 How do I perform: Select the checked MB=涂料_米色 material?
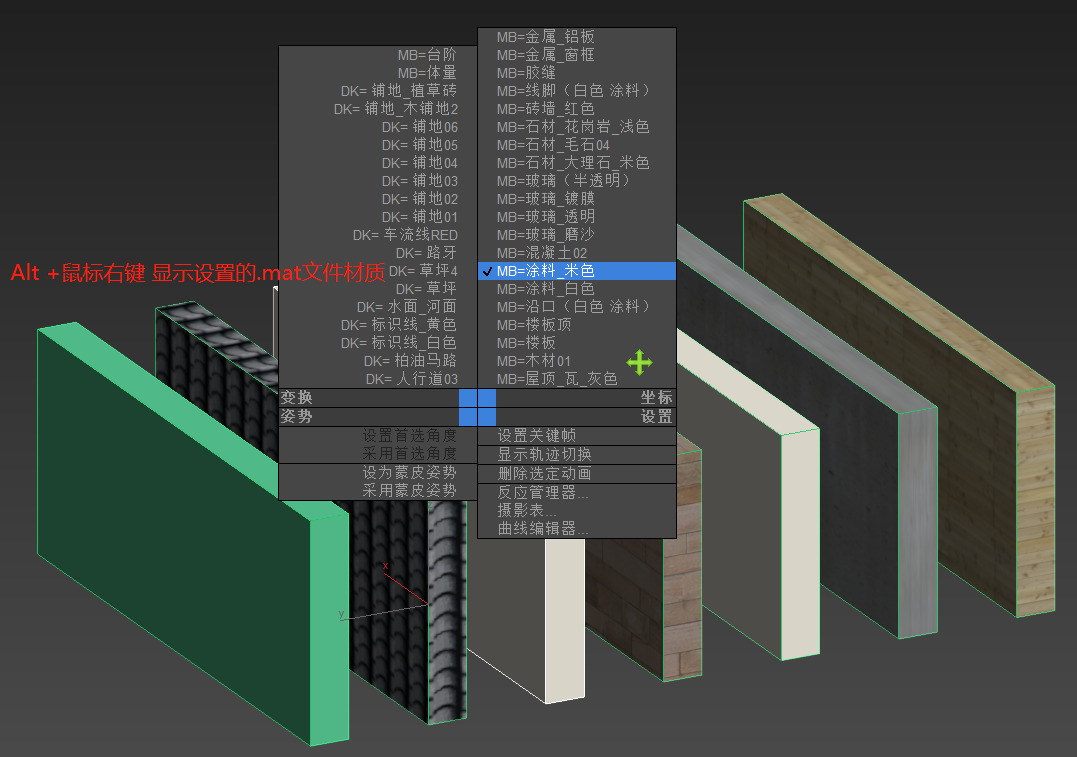tap(545, 270)
